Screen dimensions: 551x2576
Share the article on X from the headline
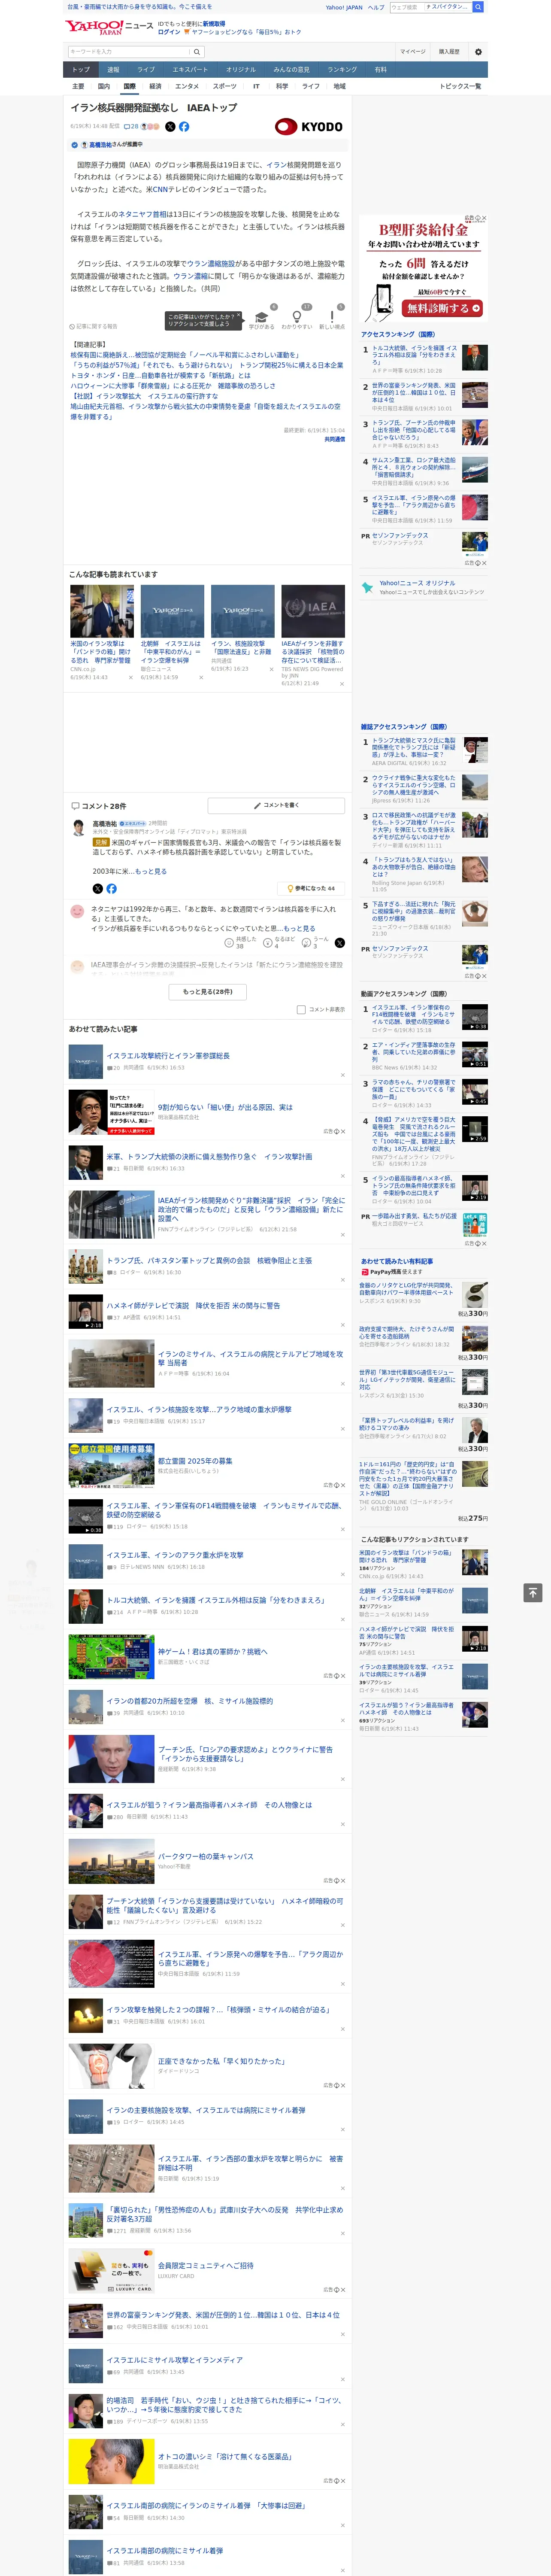click(170, 127)
